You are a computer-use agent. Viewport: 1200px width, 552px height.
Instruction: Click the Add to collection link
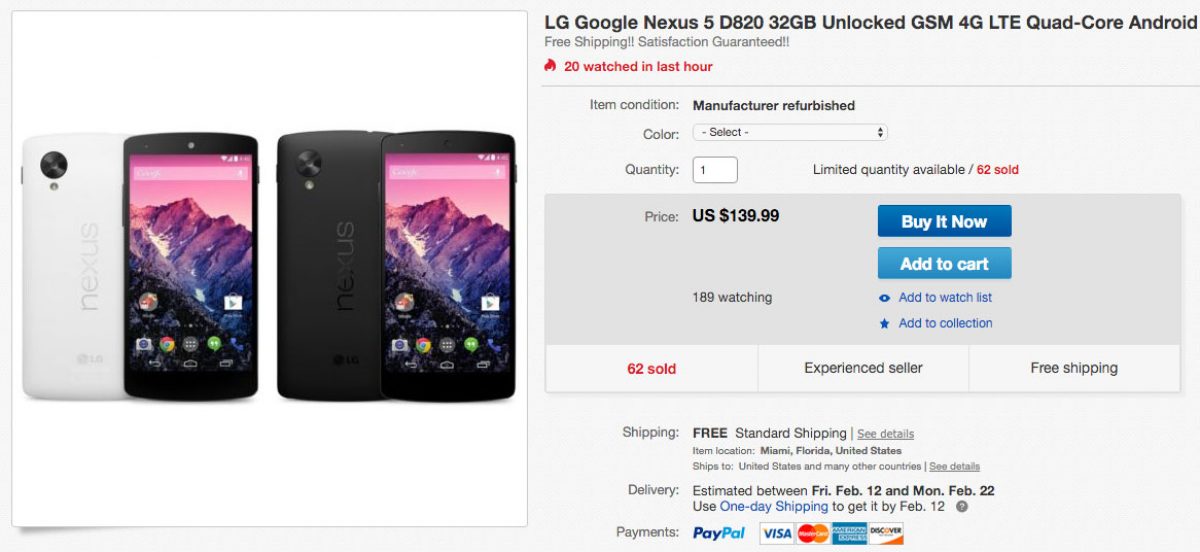point(945,323)
